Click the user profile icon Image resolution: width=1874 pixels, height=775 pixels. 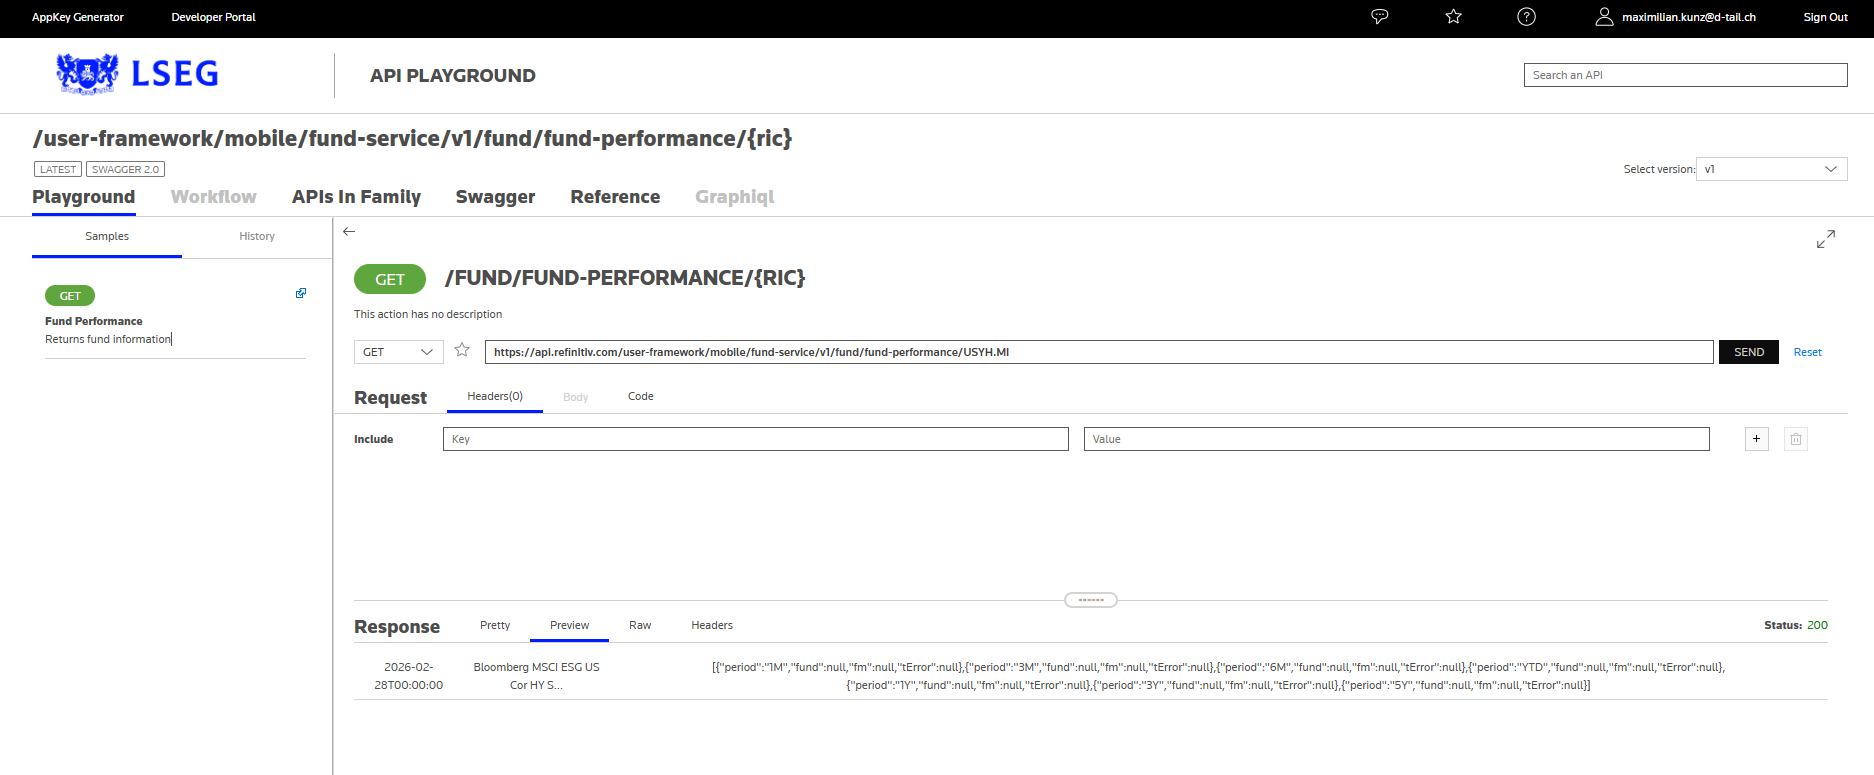(x=1604, y=17)
